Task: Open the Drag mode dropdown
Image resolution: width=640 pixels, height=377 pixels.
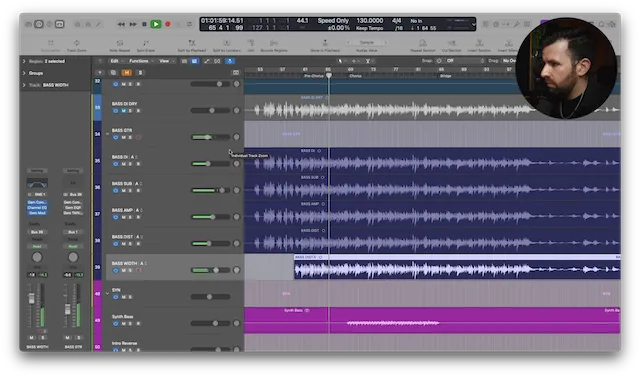Action: pos(509,61)
